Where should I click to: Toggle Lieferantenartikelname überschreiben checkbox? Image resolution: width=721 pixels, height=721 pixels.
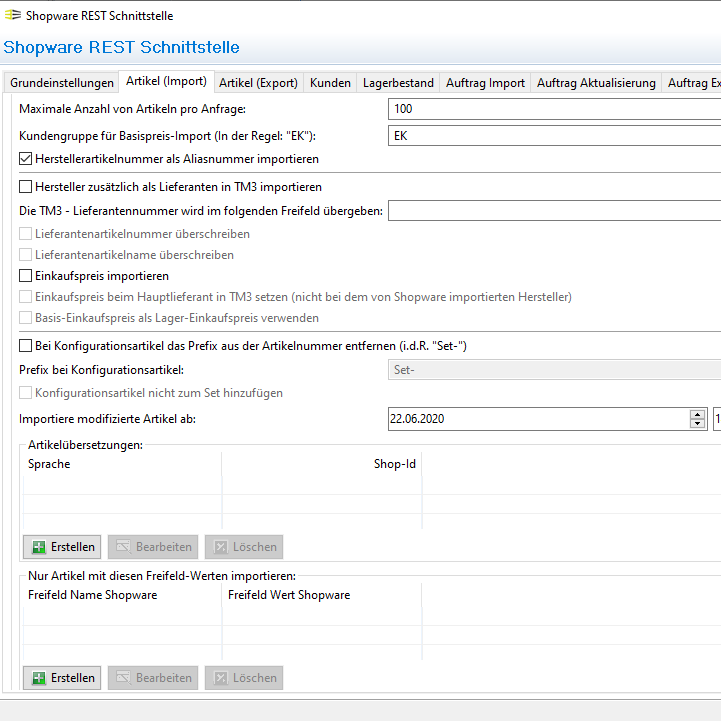tap(25, 255)
